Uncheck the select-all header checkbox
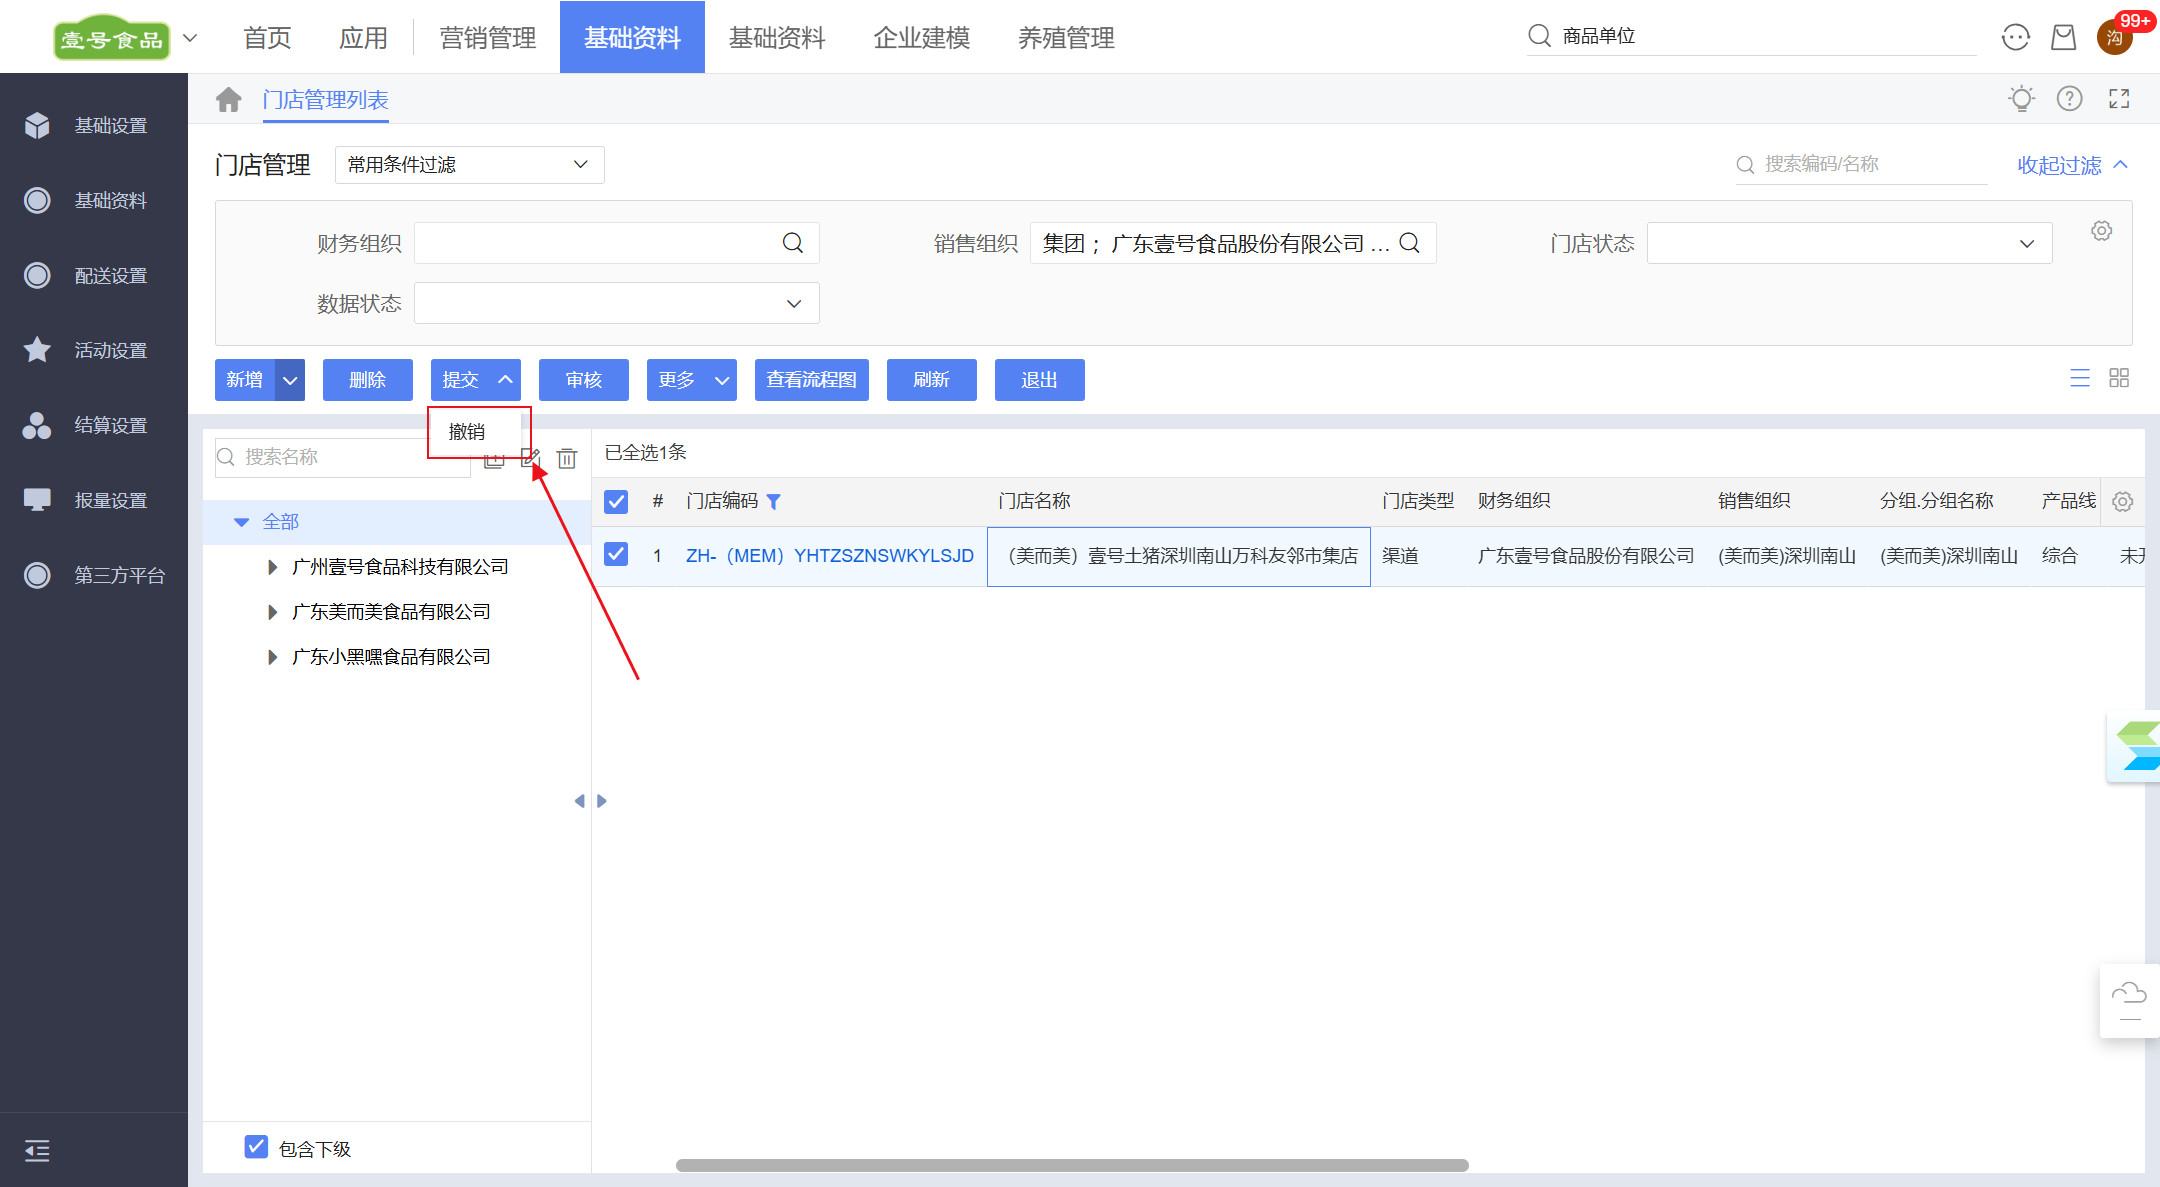The height and width of the screenshot is (1187, 2160). (616, 501)
